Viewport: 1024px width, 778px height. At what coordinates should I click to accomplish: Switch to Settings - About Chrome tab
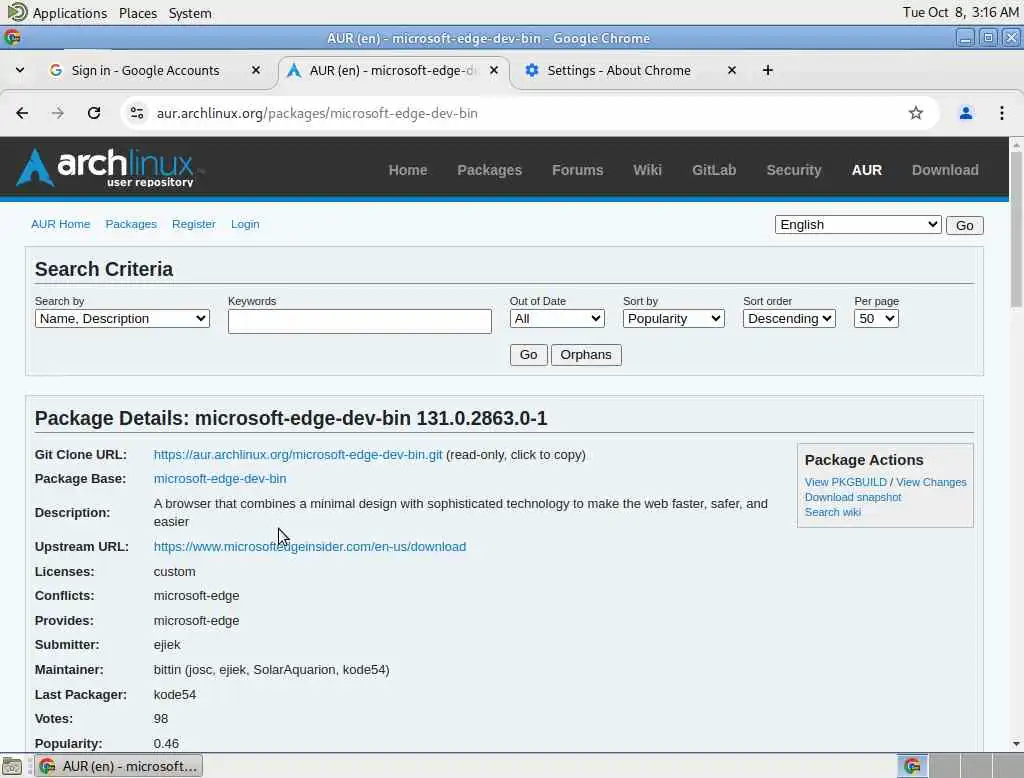coord(618,71)
